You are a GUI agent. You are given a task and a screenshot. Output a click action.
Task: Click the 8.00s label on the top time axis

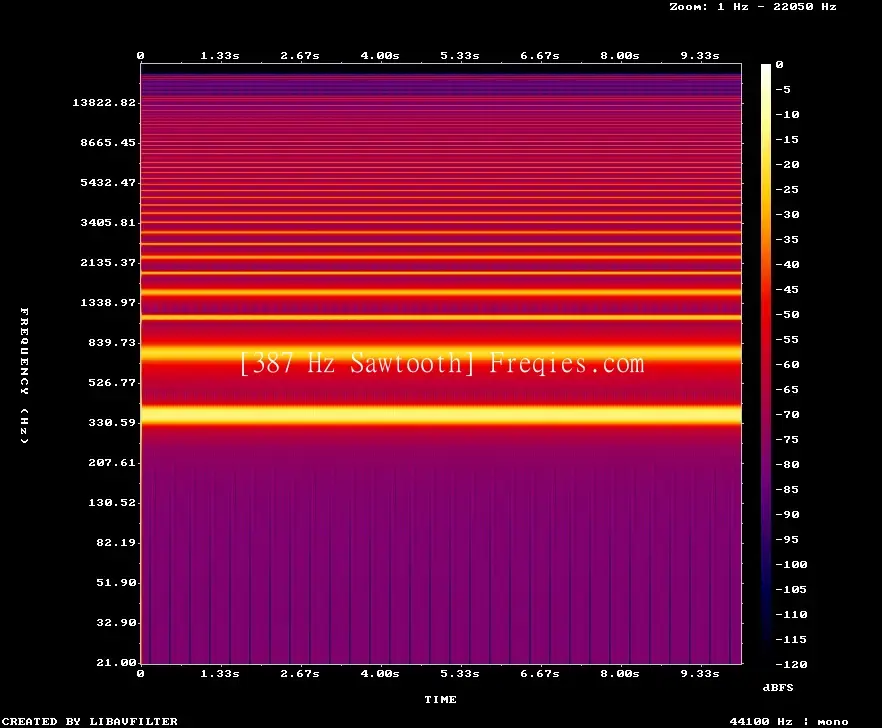[619, 56]
